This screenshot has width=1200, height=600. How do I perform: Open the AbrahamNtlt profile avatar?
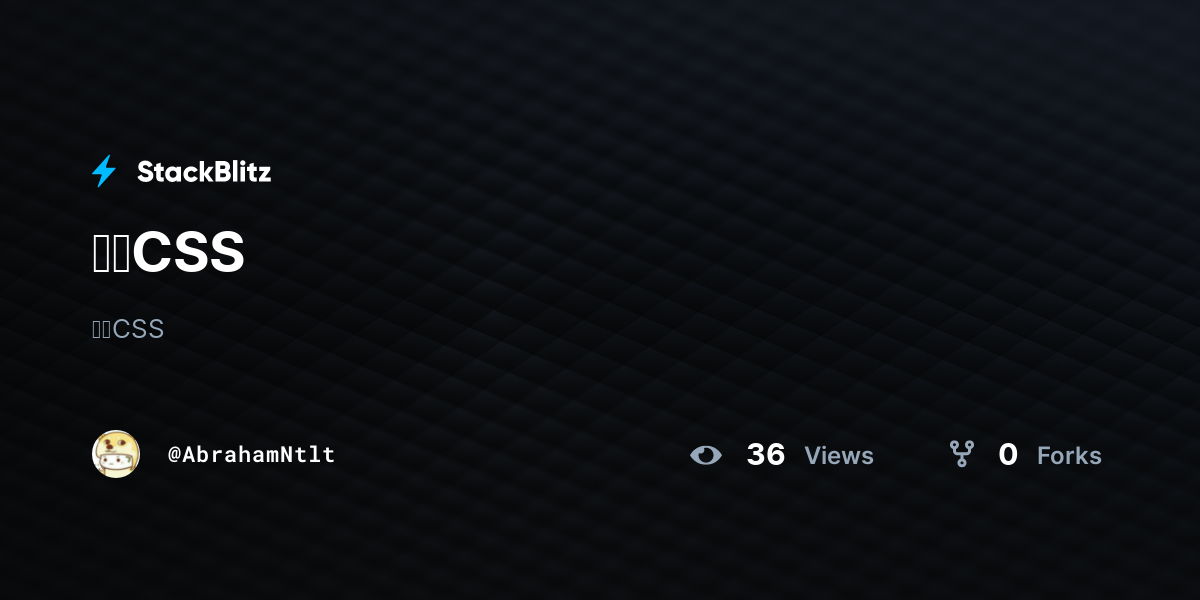pyautogui.click(x=116, y=454)
